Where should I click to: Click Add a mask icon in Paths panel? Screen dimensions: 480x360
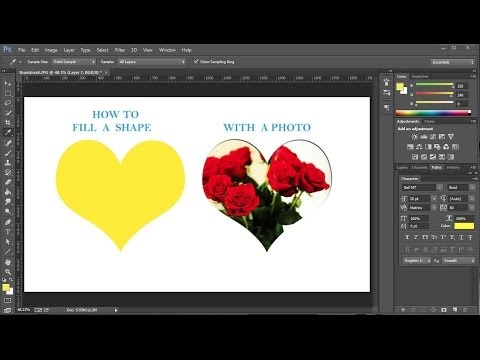point(444,310)
